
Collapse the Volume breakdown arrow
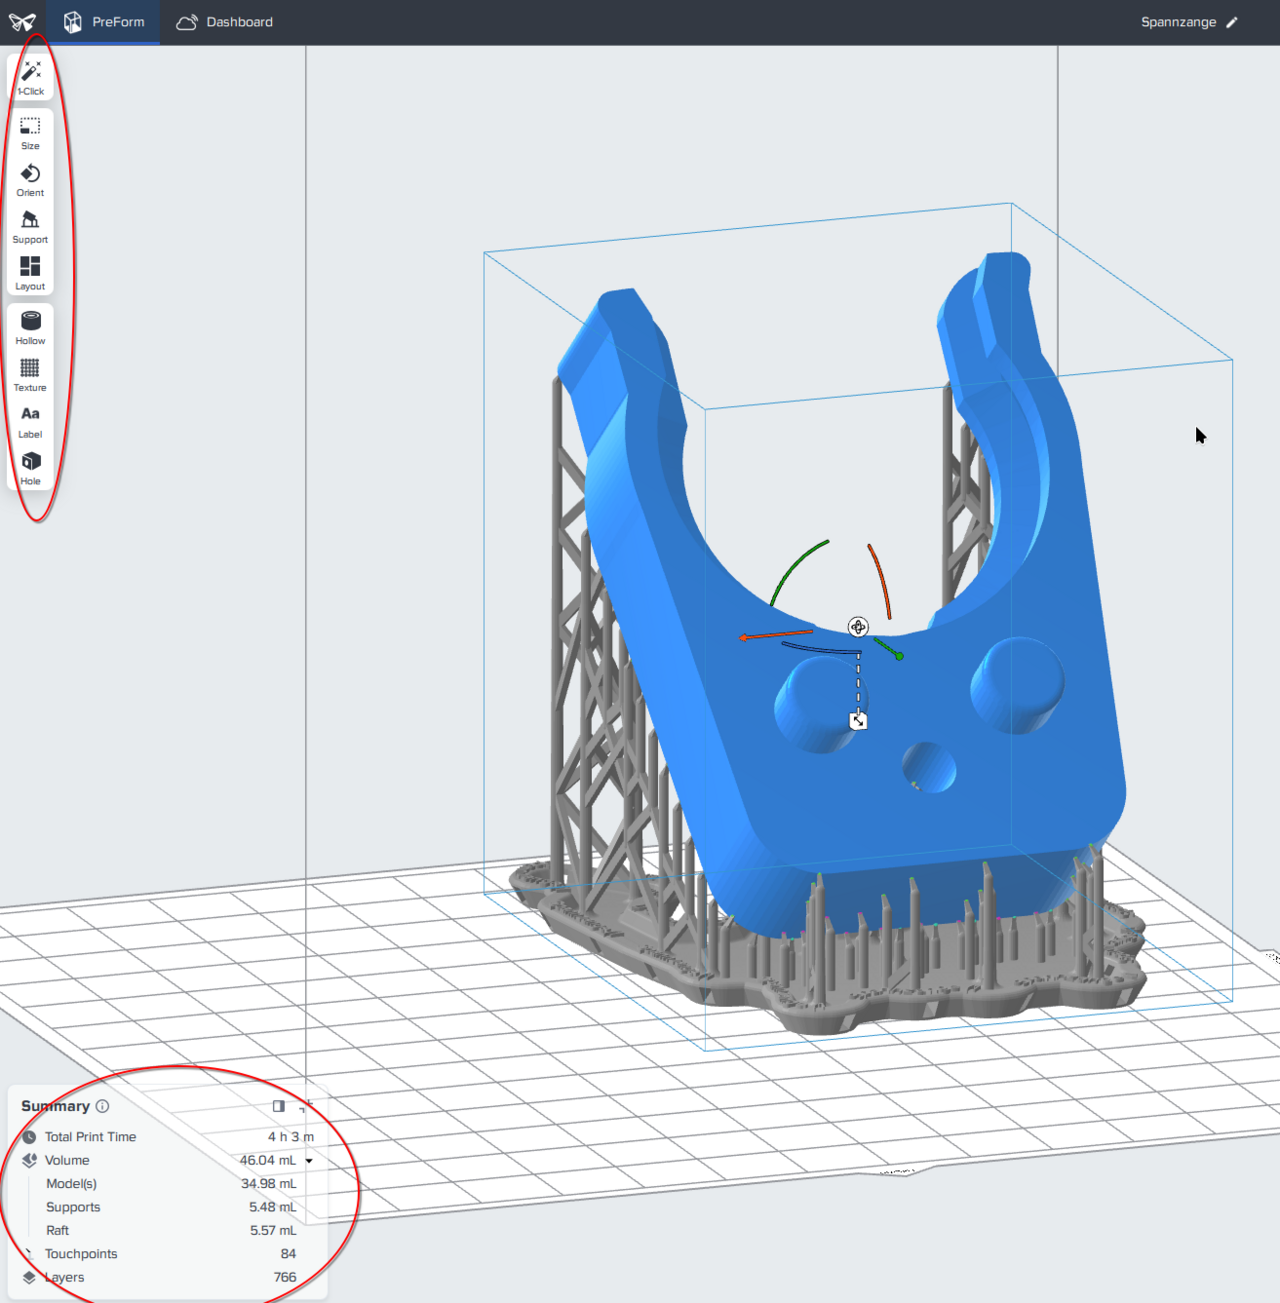309,1161
